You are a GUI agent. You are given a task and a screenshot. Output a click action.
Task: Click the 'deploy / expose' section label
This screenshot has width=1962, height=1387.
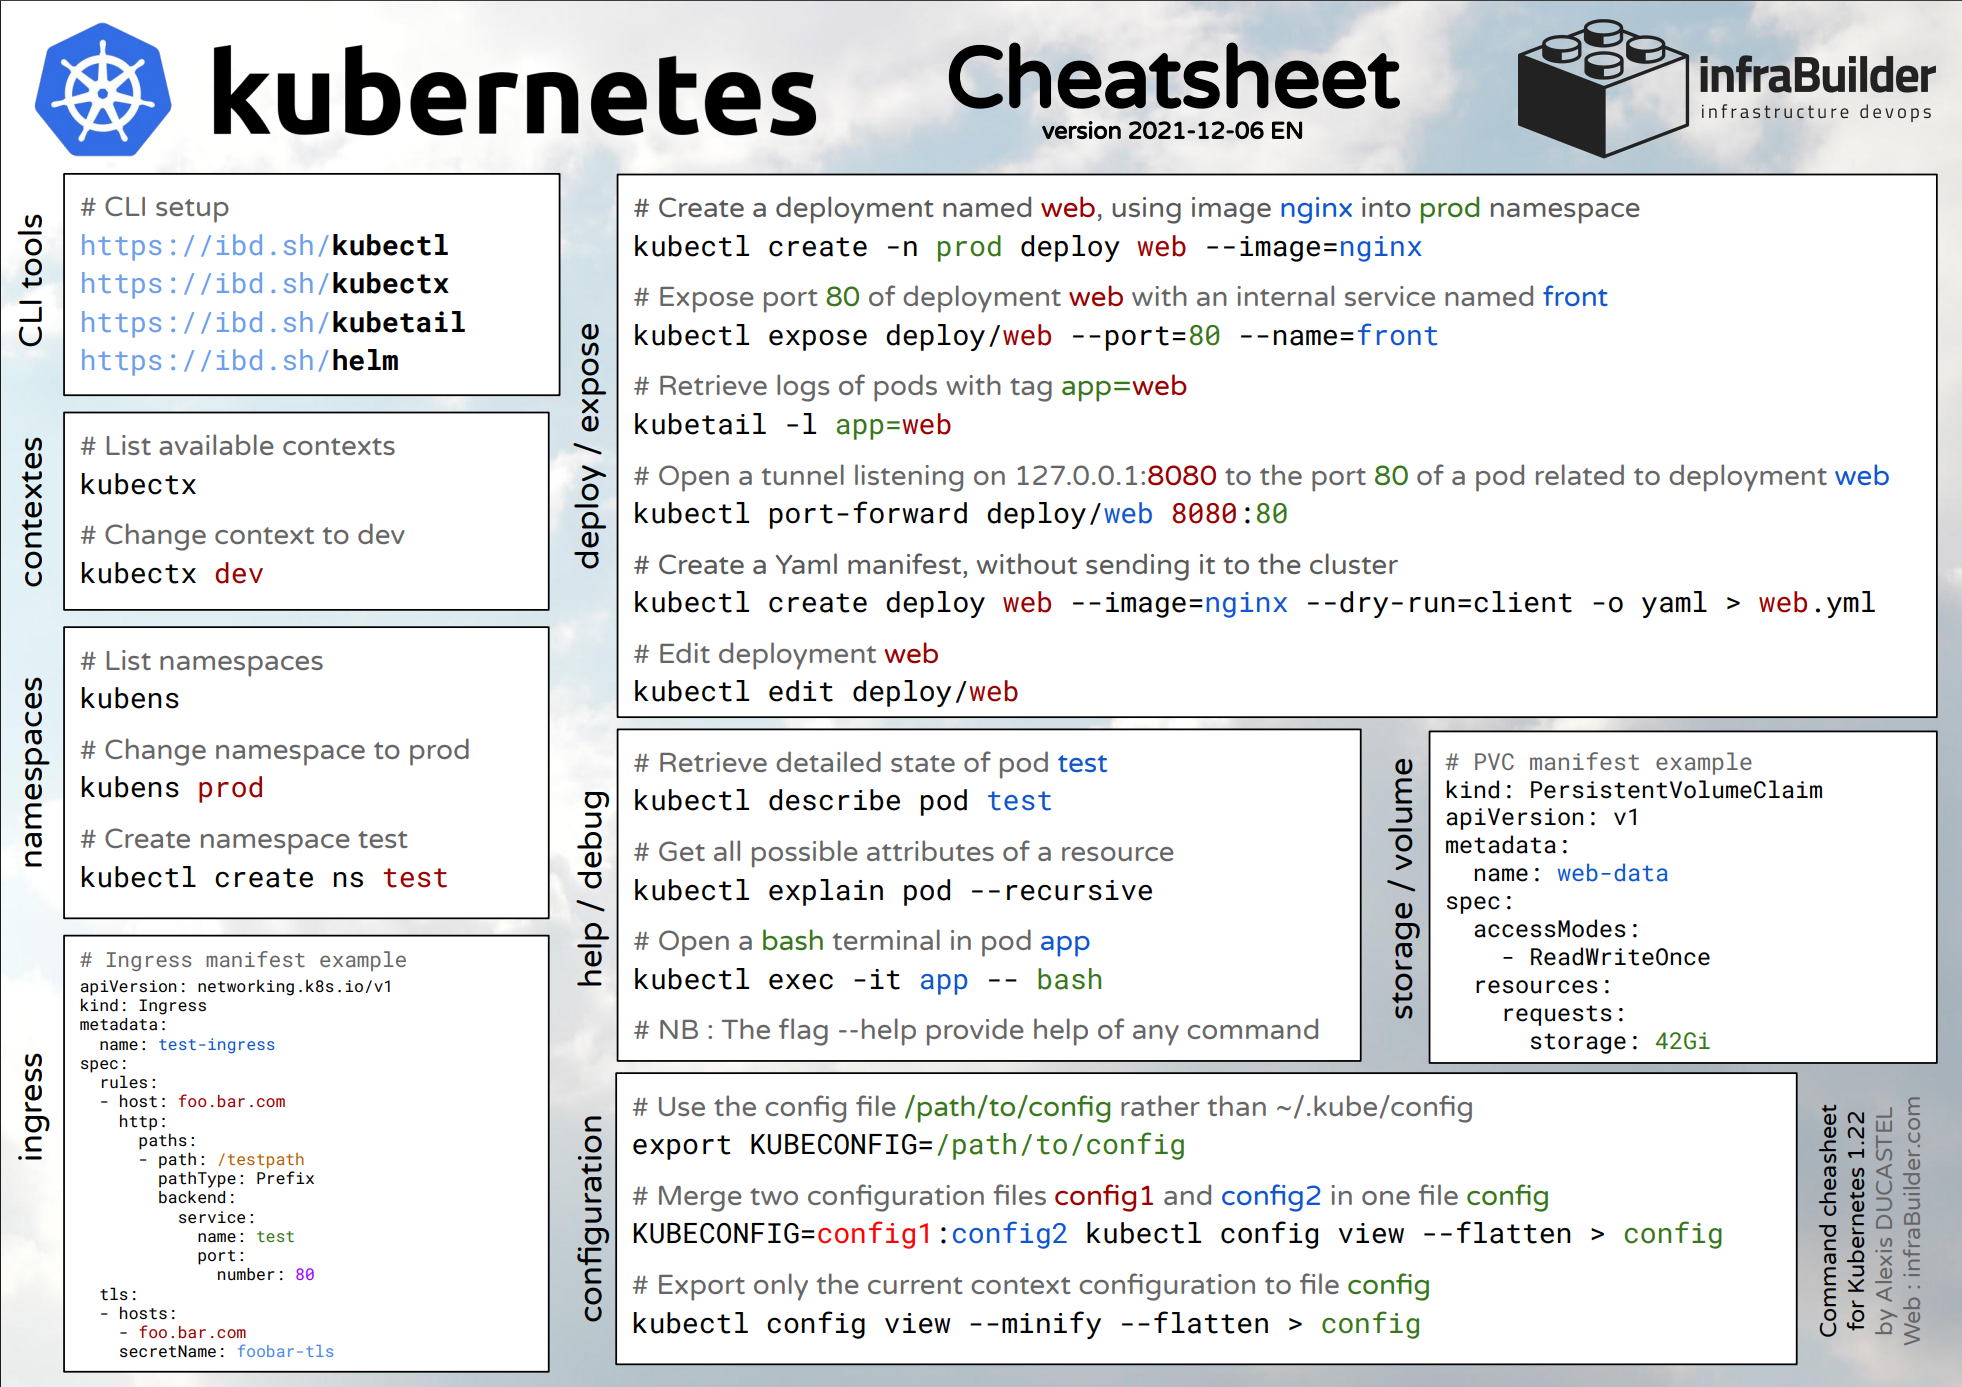click(x=589, y=446)
